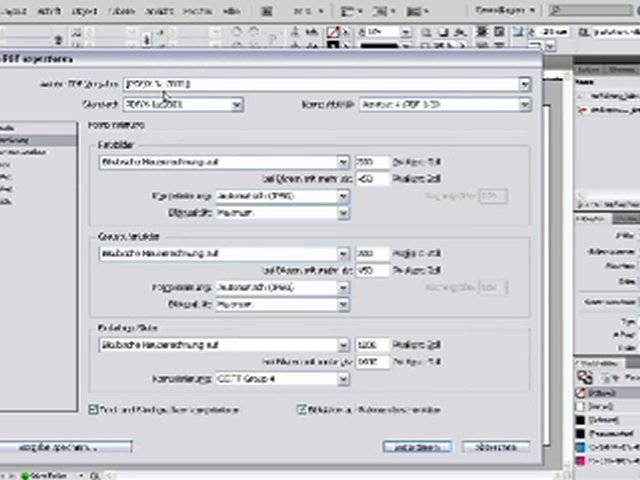Click the Exportieren button
This screenshot has width=640, height=480.
[416, 447]
